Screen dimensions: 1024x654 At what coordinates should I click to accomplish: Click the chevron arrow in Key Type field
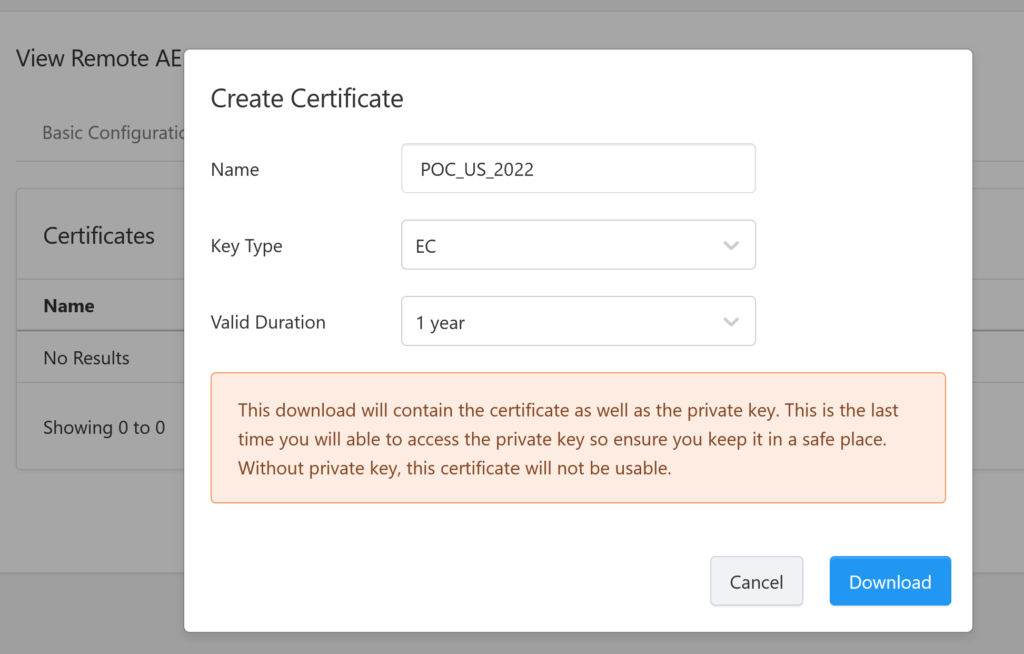(731, 246)
